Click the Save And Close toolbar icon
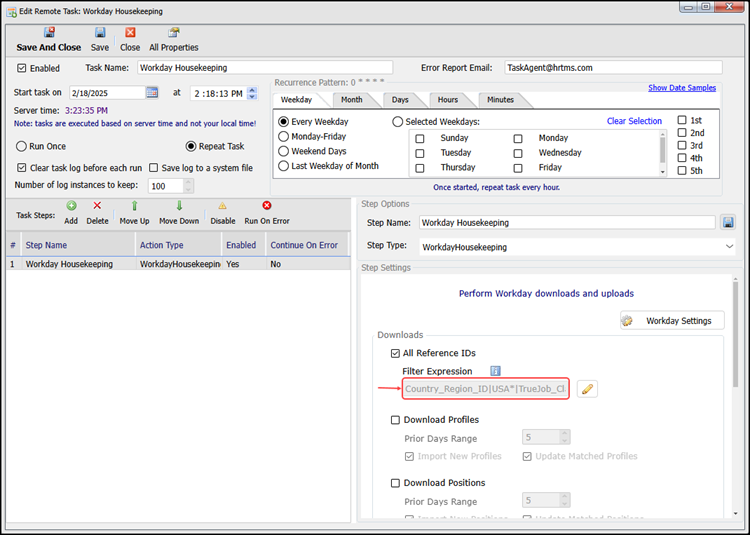Viewport: 750px width, 535px height. pyautogui.click(x=49, y=33)
